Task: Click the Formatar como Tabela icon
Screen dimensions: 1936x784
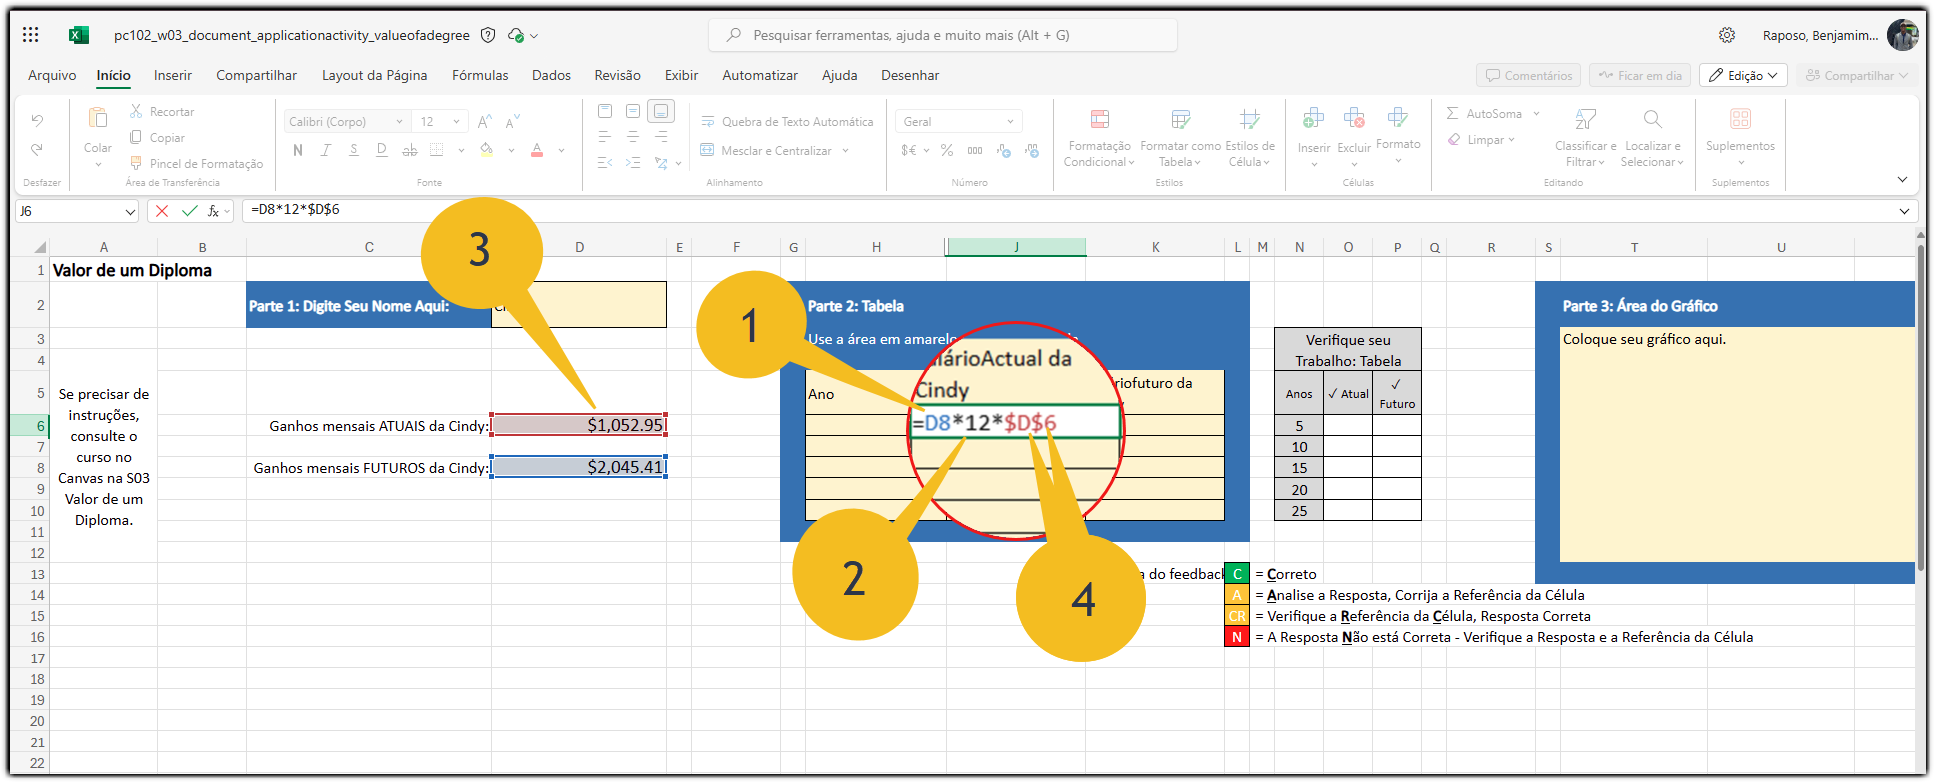Action: 1180,120
